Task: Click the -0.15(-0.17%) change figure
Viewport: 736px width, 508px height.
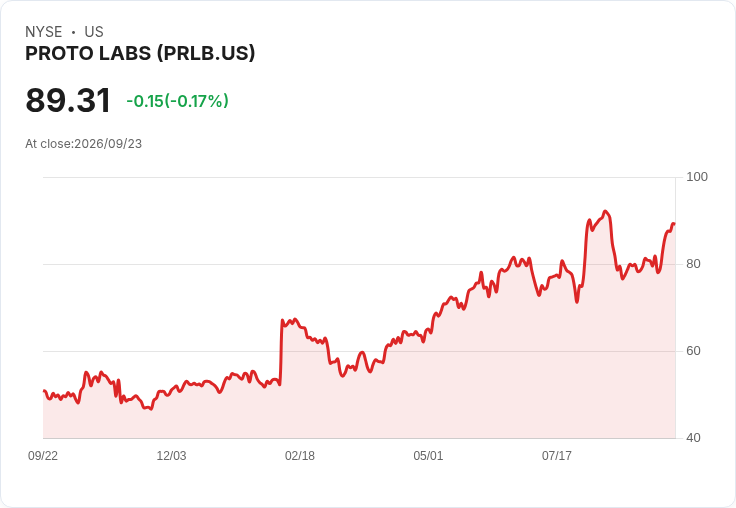Action: [177, 101]
